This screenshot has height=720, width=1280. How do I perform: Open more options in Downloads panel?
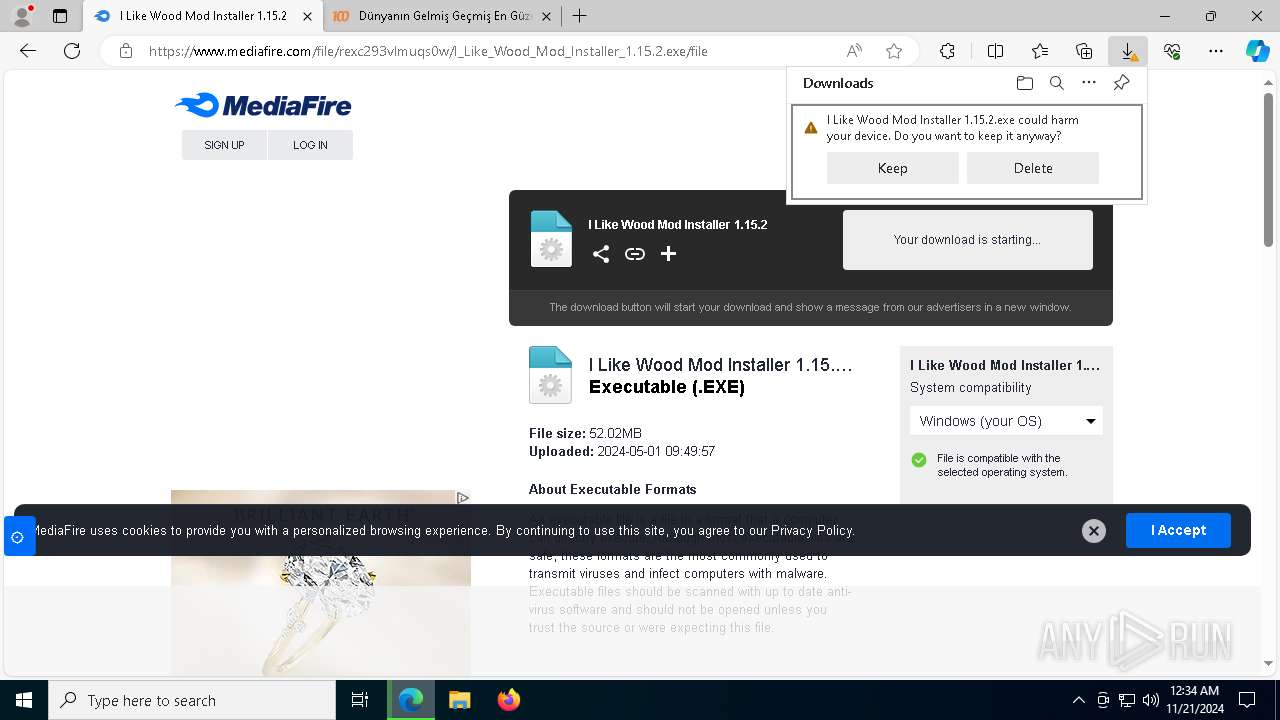coord(1089,83)
